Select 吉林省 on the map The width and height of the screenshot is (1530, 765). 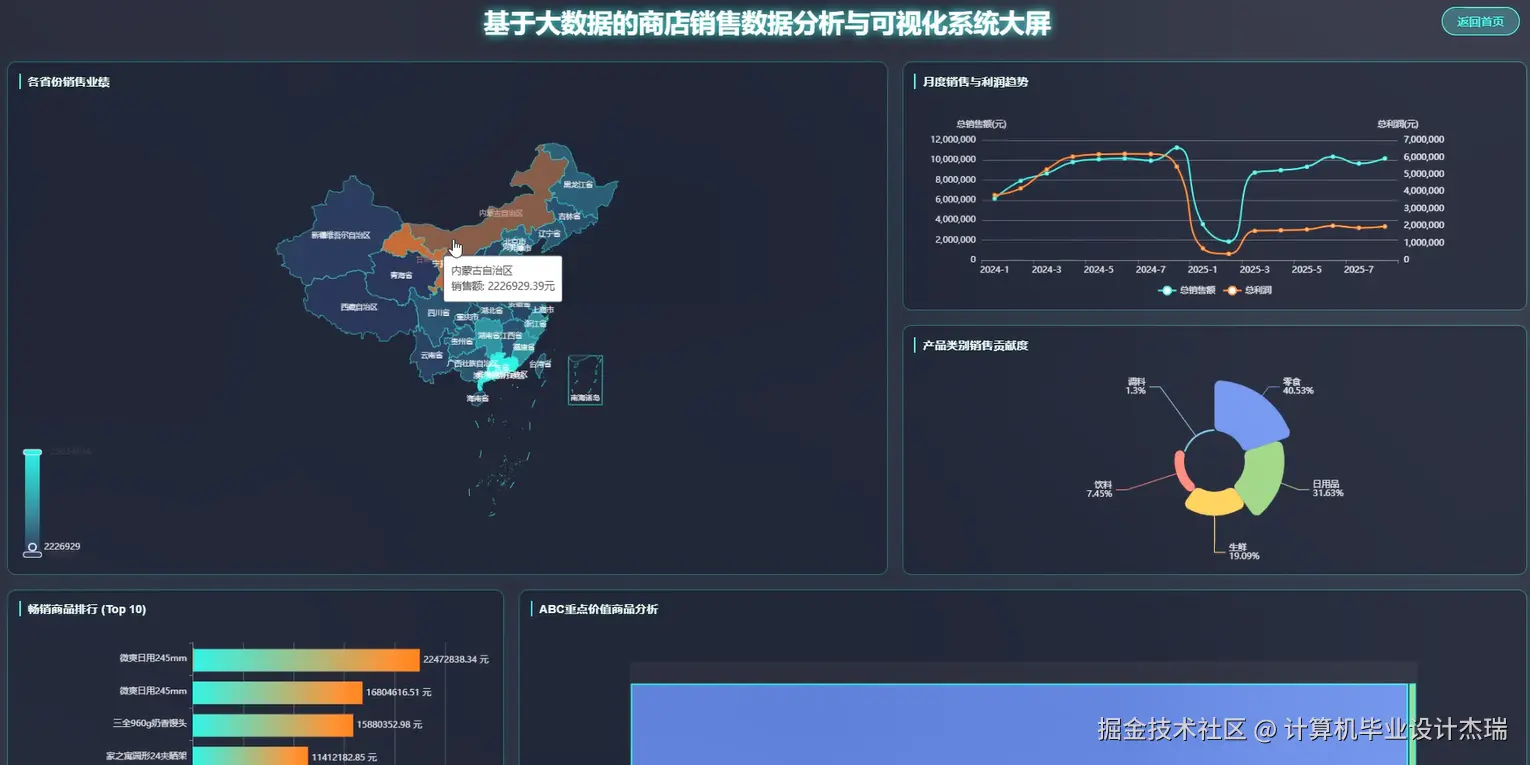pos(568,216)
